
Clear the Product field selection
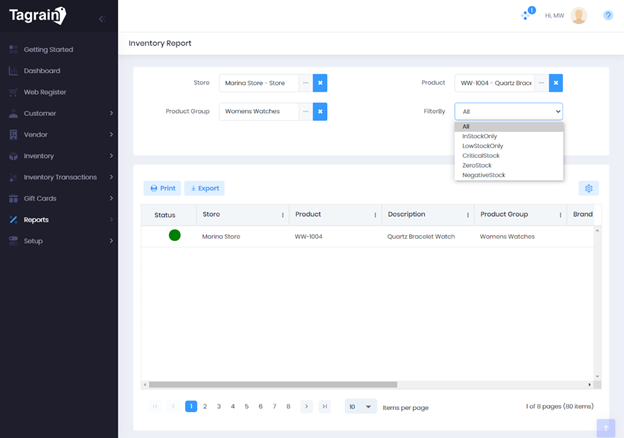[x=556, y=83]
